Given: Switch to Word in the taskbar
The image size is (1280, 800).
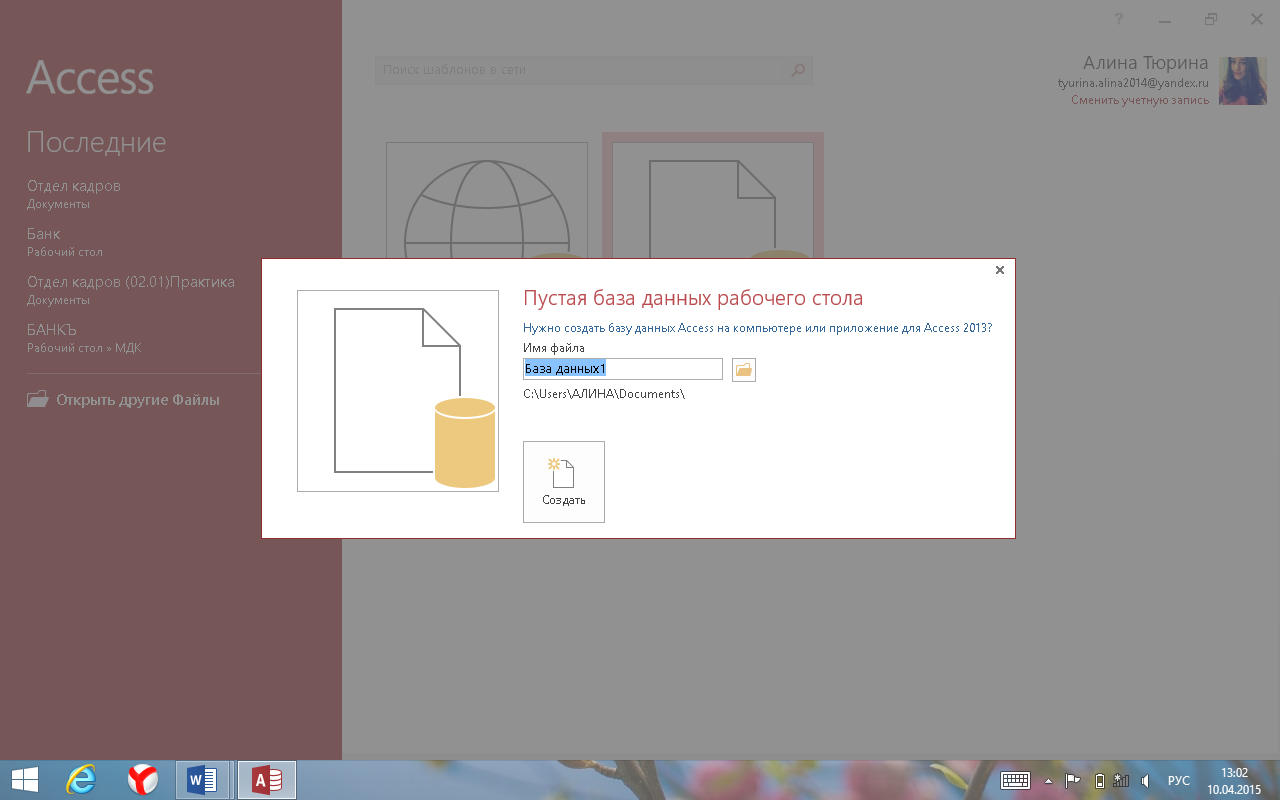Looking at the screenshot, I should tap(203, 780).
